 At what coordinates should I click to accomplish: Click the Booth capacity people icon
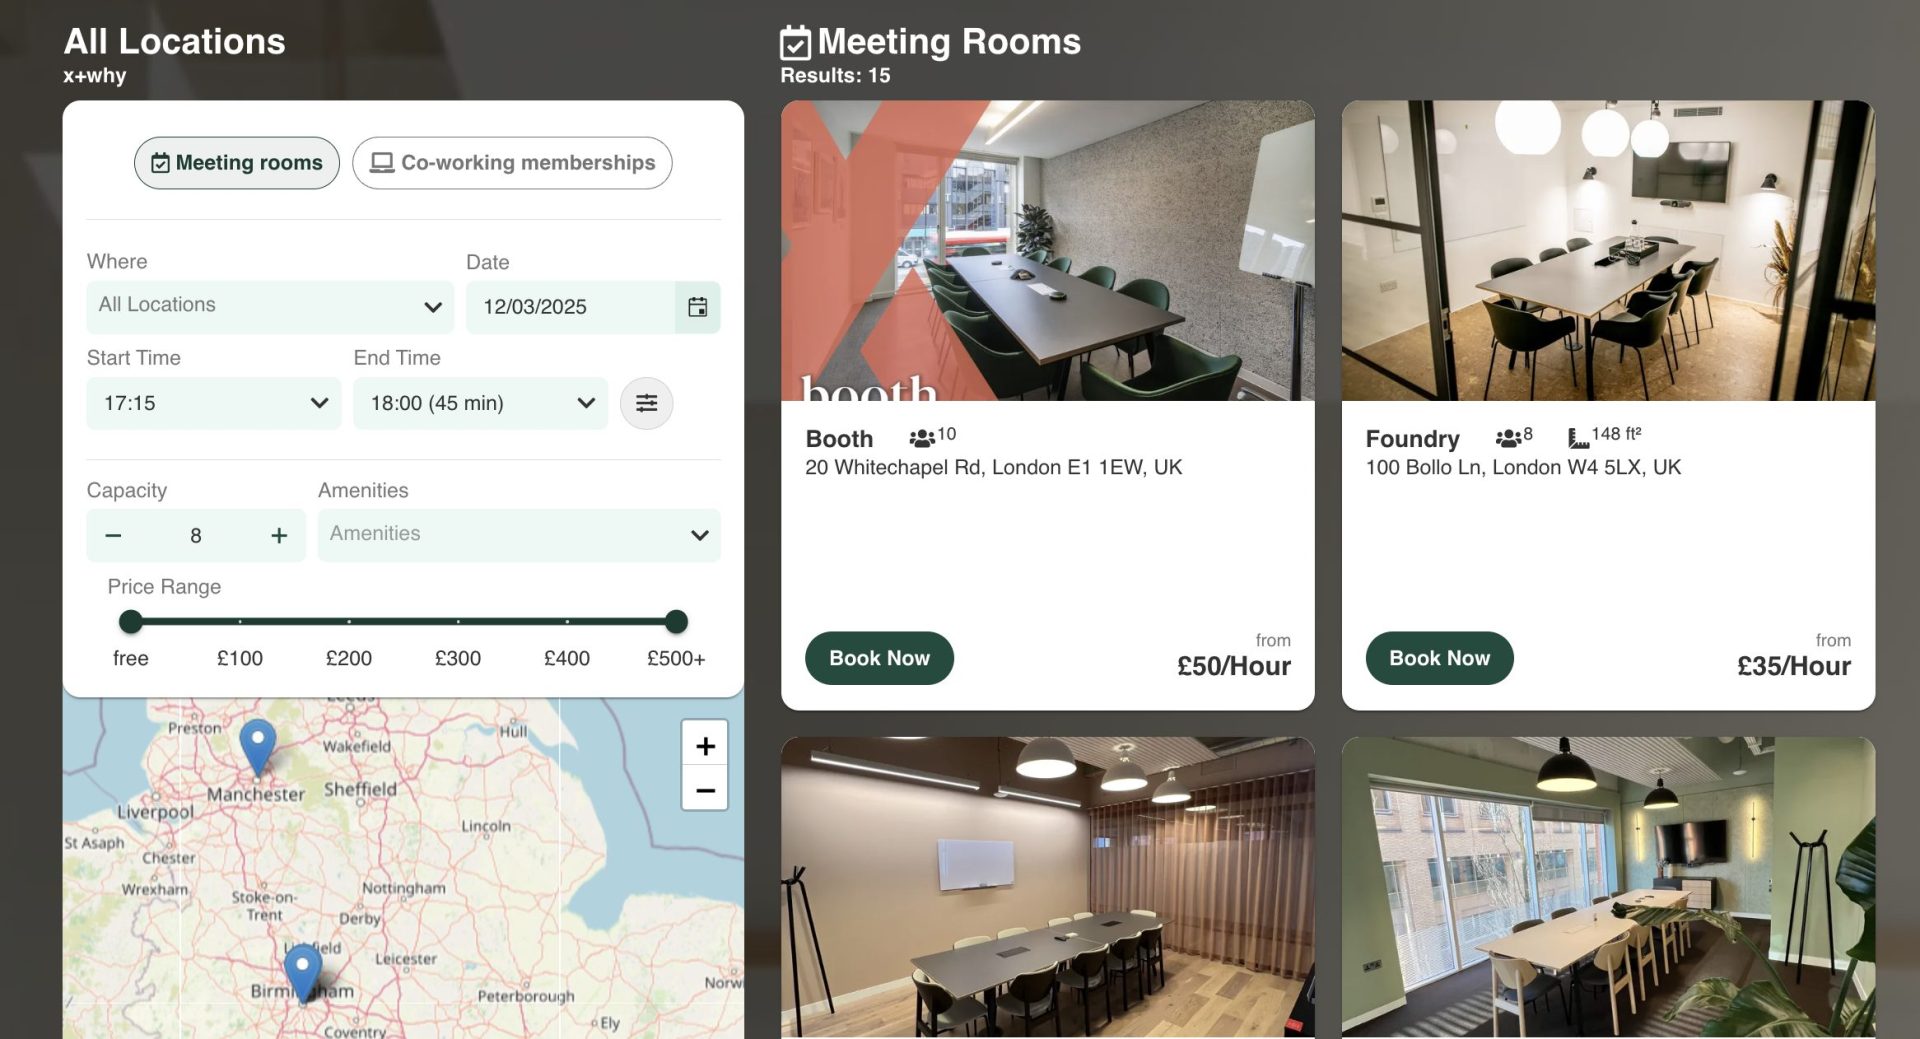[922, 438]
